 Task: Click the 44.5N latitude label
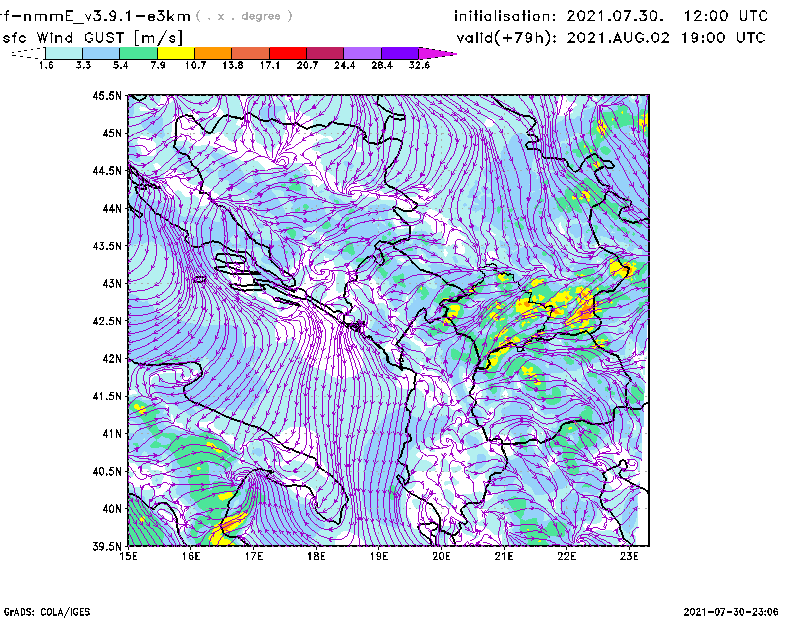(x=107, y=170)
